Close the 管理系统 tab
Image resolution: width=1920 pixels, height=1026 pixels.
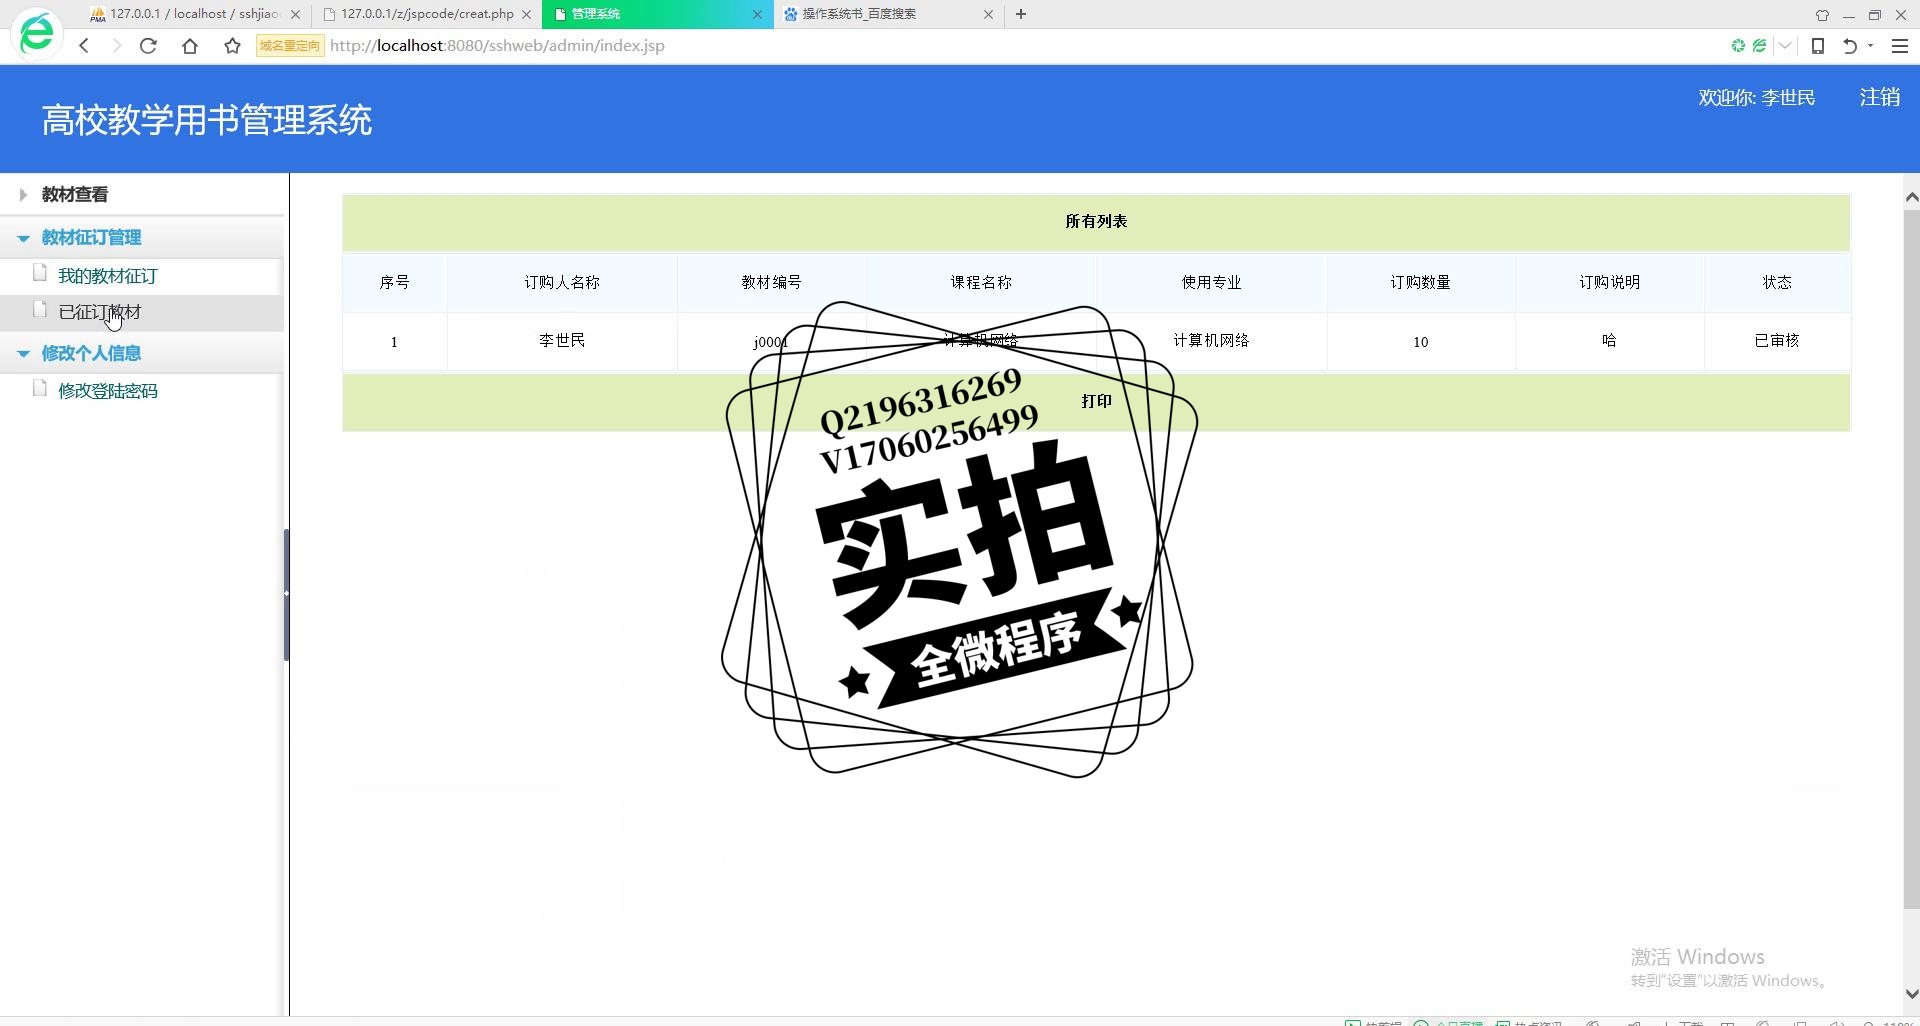[x=757, y=15]
